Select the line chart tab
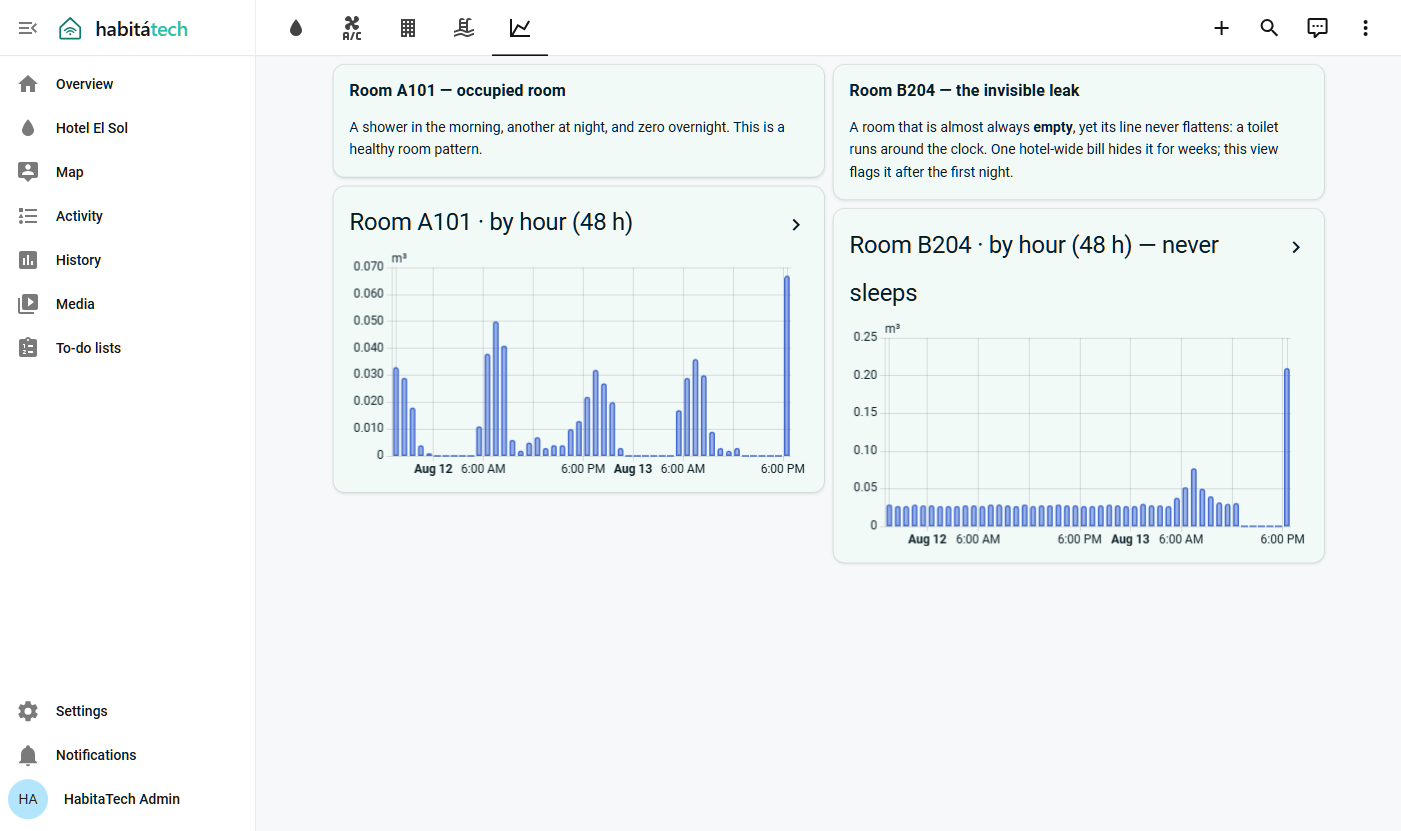Image resolution: width=1401 pixels, height=831 pixels. coord(520,28)
